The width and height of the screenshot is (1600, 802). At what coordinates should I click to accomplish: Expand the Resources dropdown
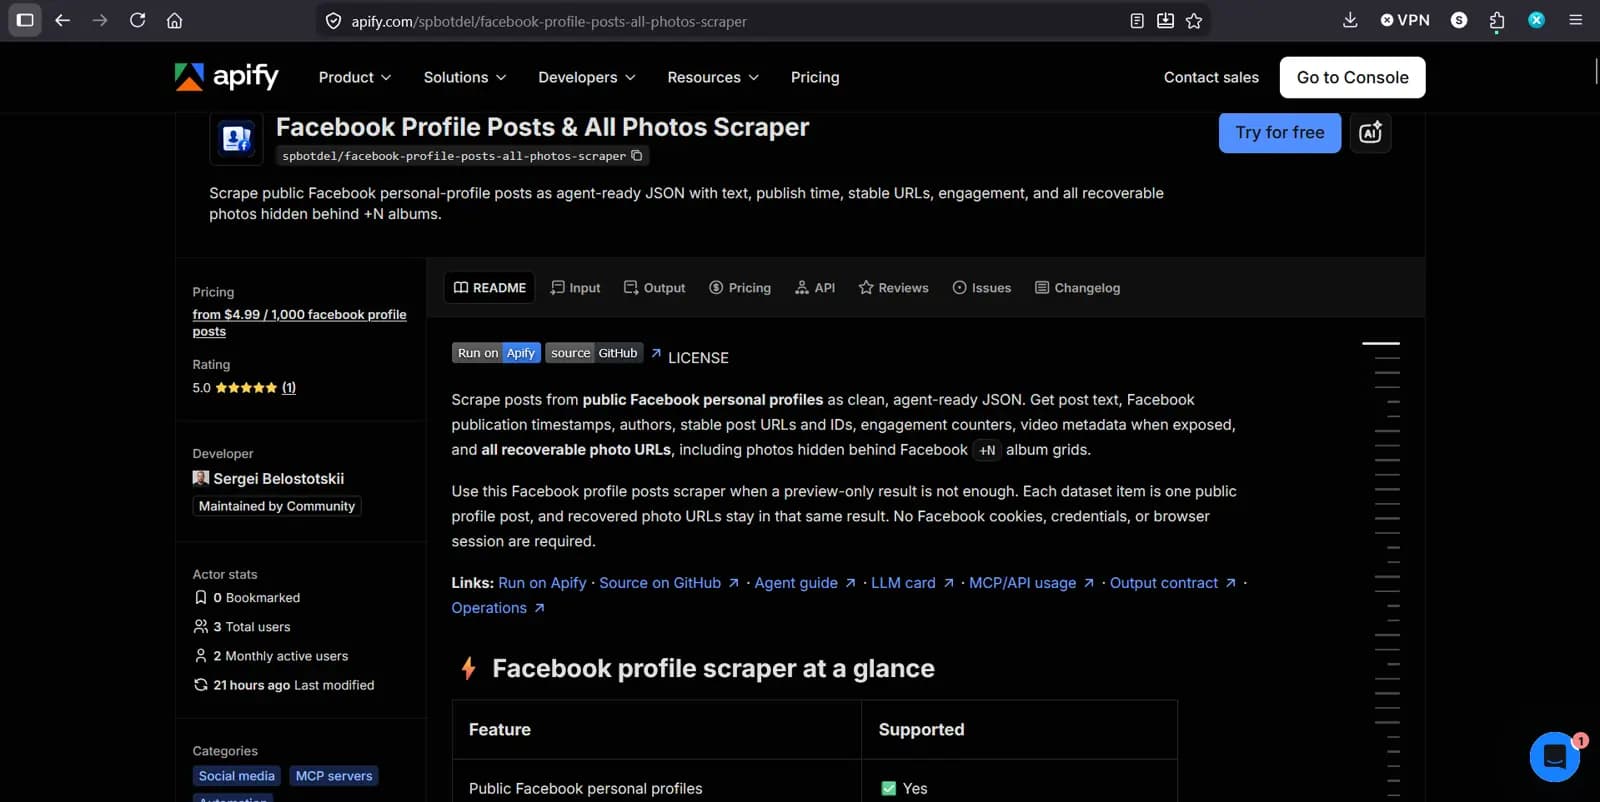713,77
